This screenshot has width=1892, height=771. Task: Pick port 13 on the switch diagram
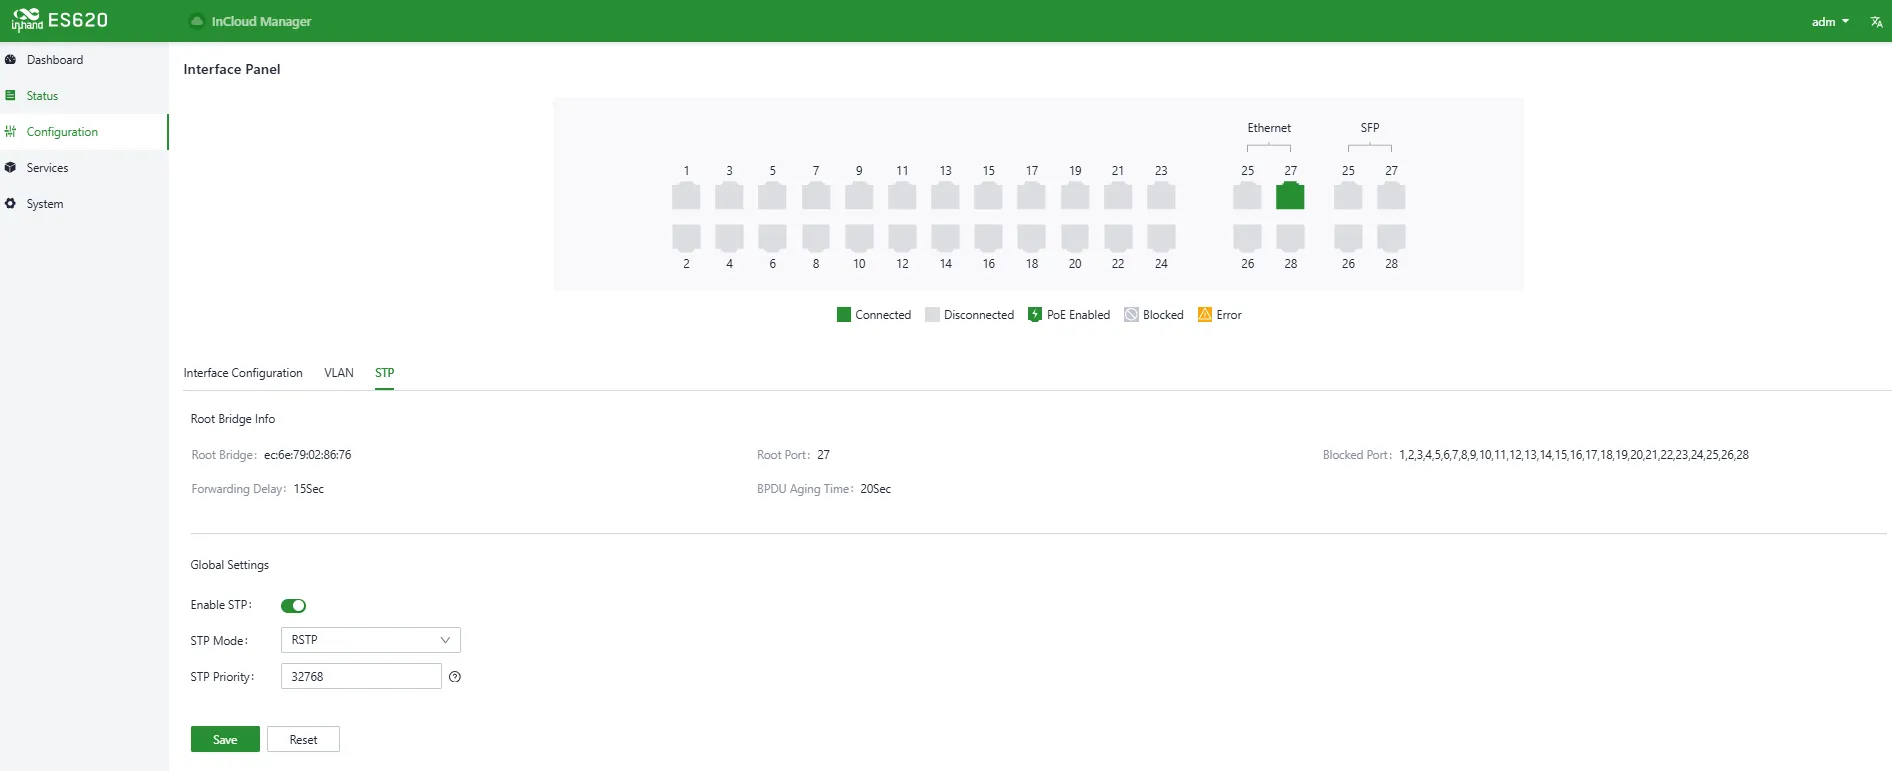(945, 196)
